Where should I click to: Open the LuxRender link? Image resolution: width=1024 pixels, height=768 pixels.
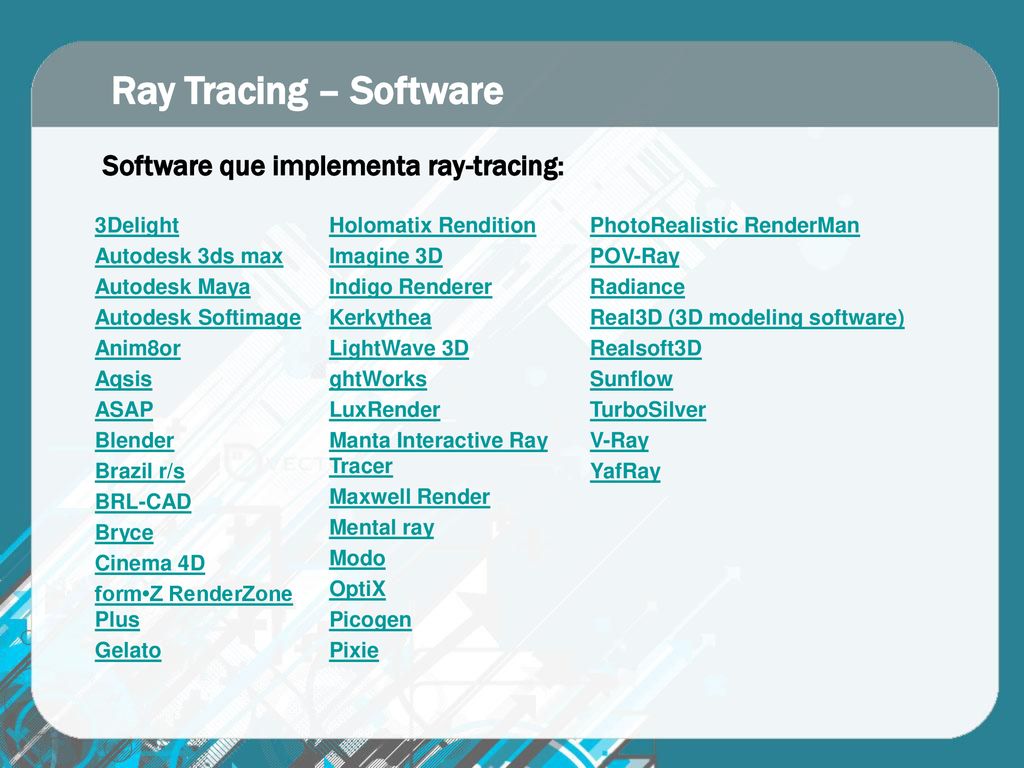[x=385, y=409]
